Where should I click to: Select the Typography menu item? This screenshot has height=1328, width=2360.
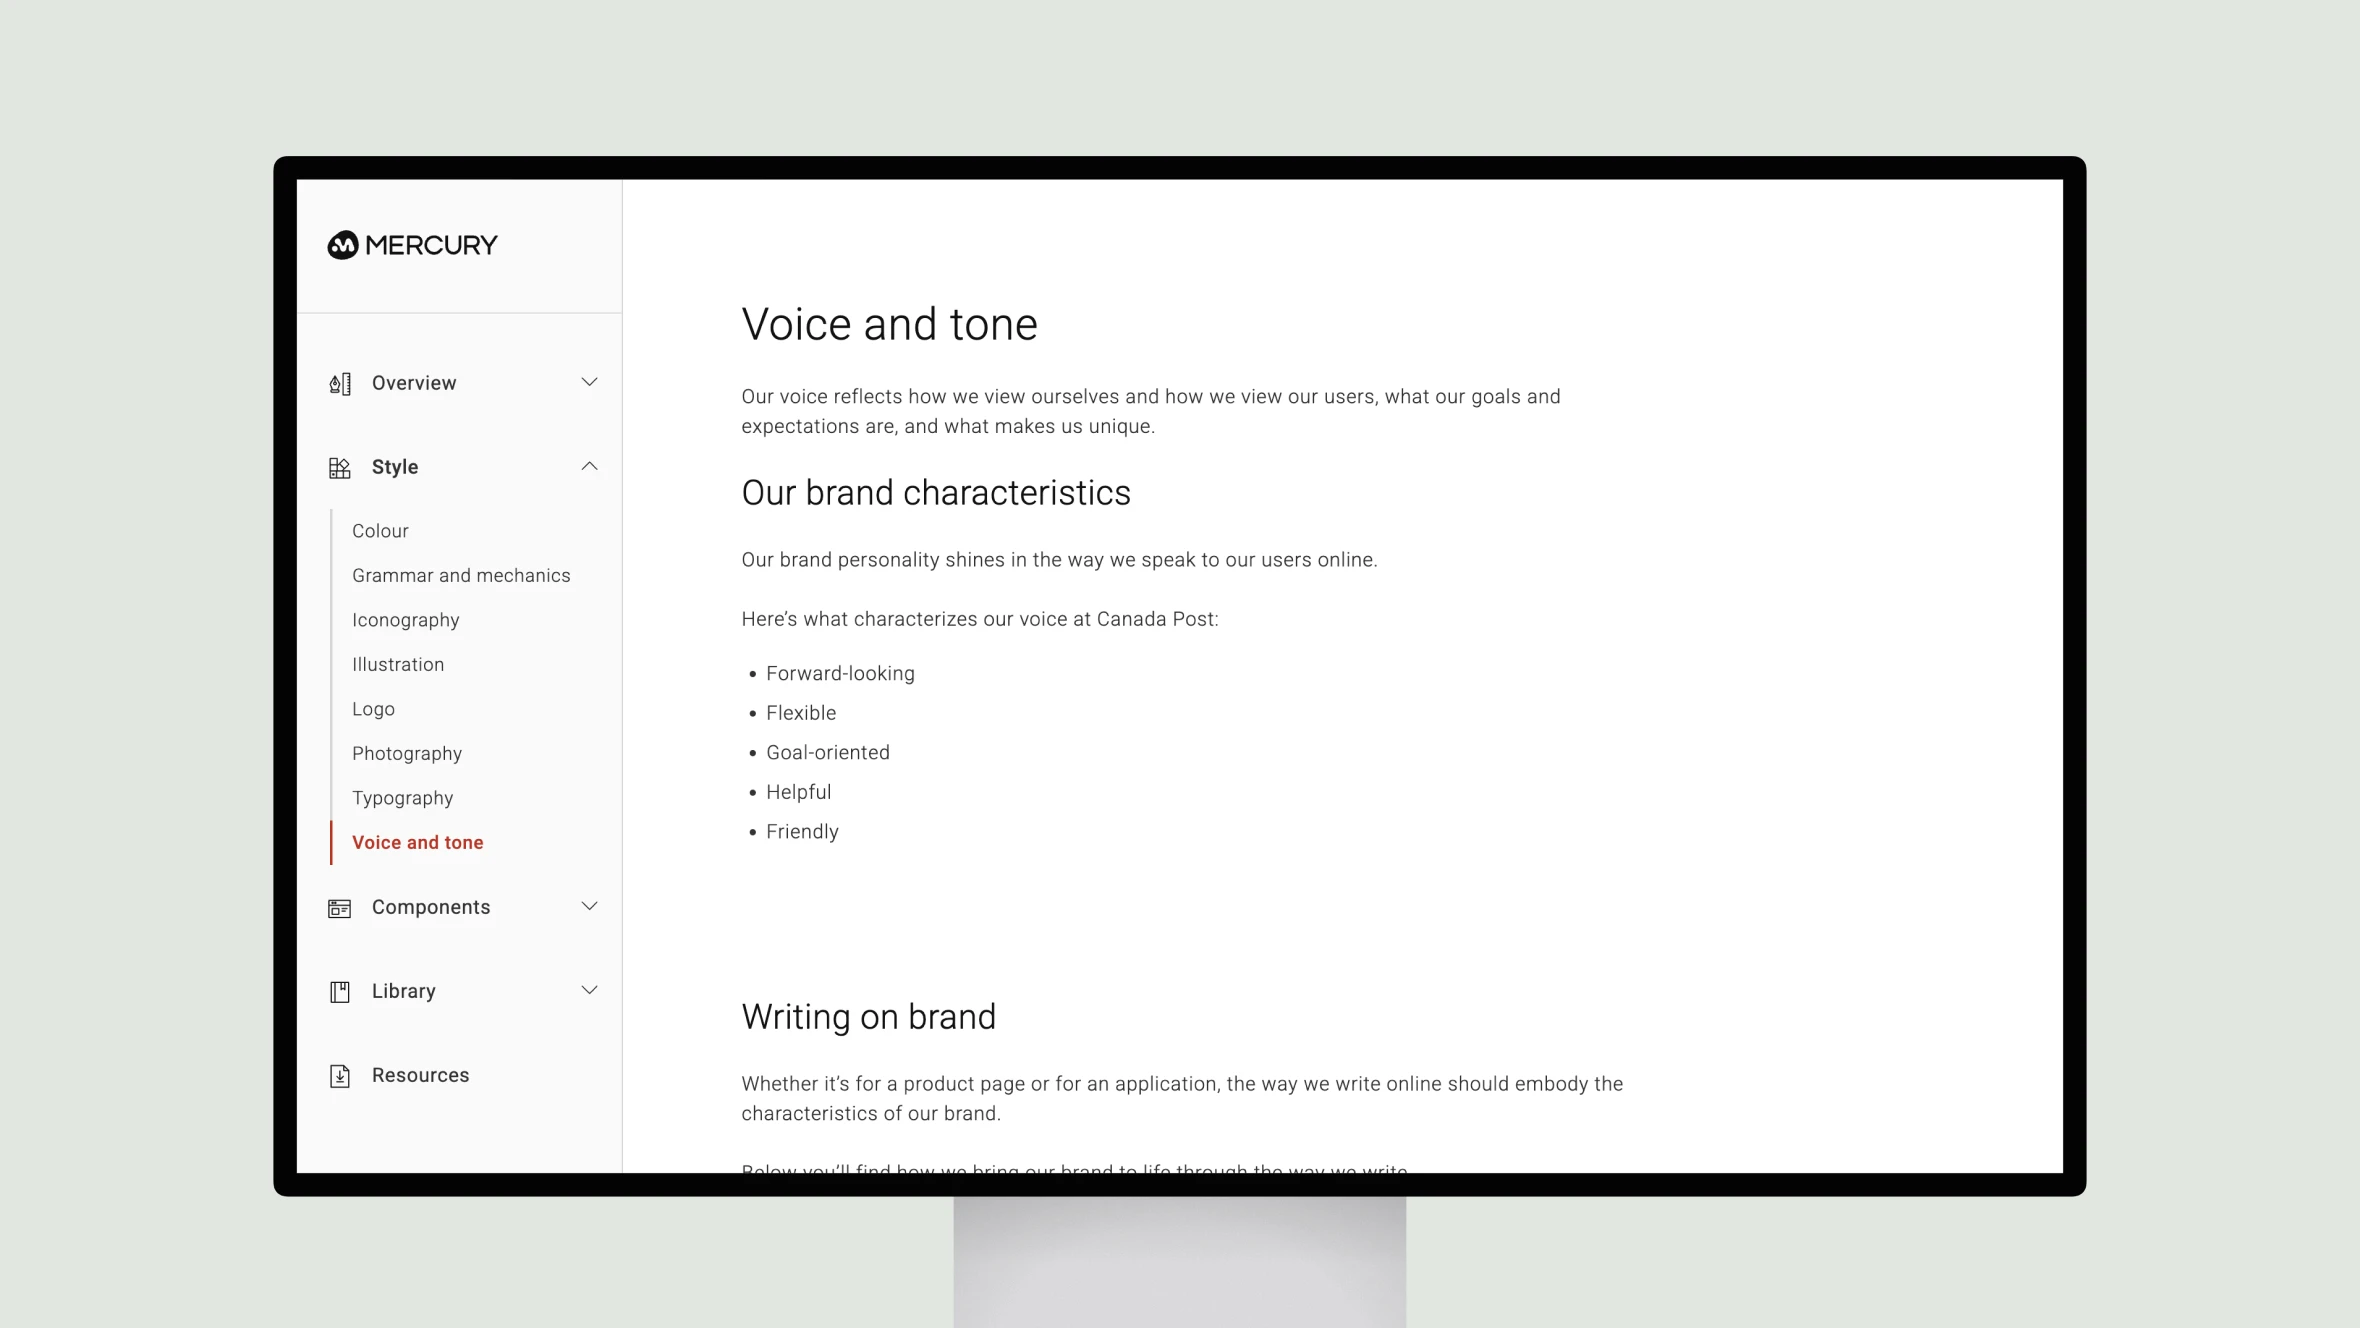pos(402,798)
